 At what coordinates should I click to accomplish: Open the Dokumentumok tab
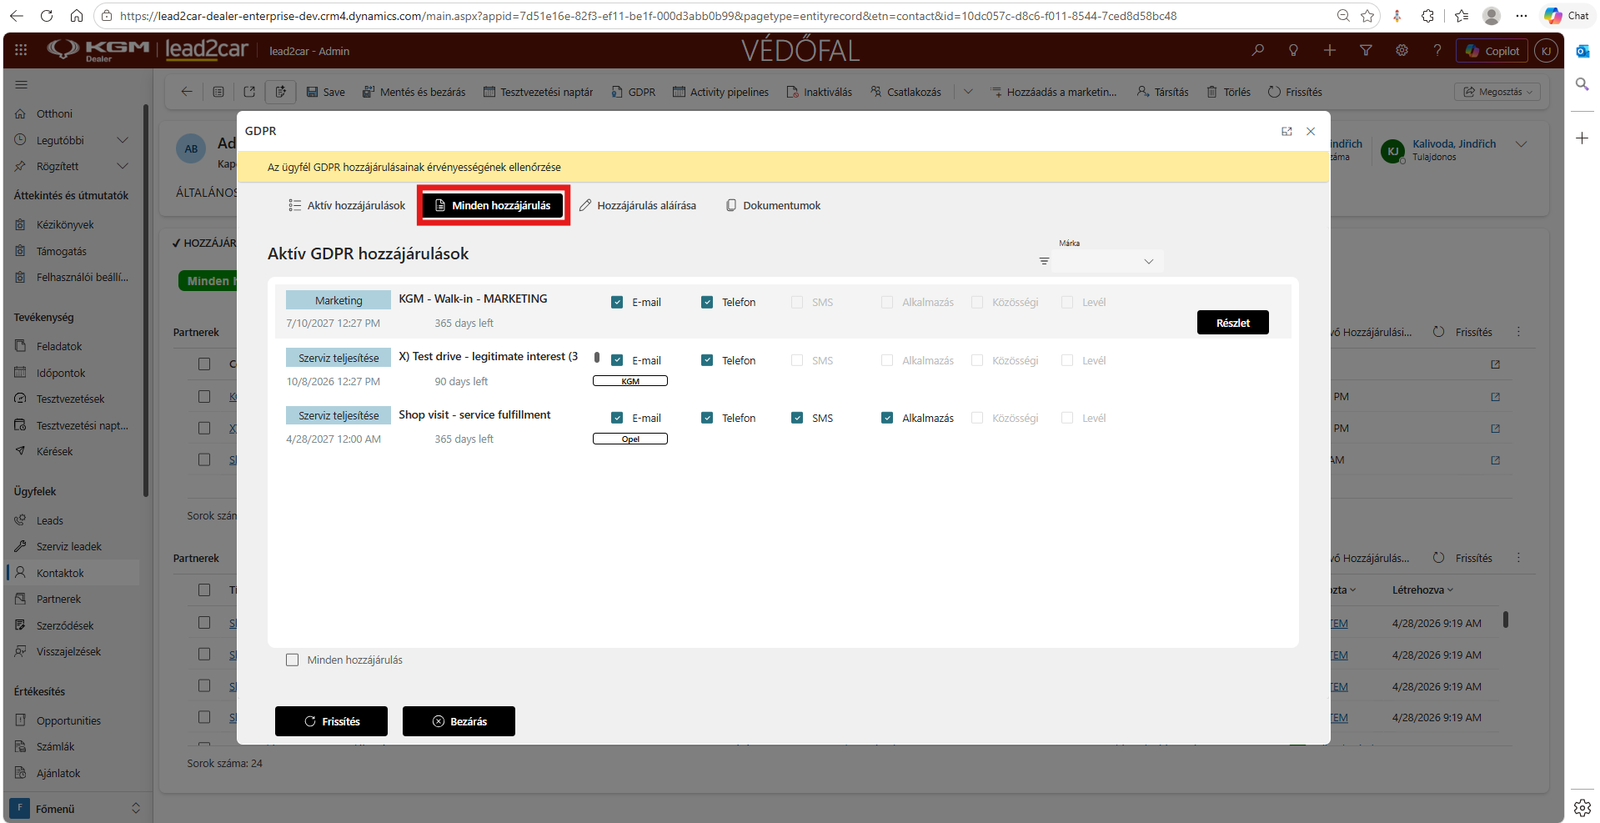pyautogui.click(x=773, y=205)
